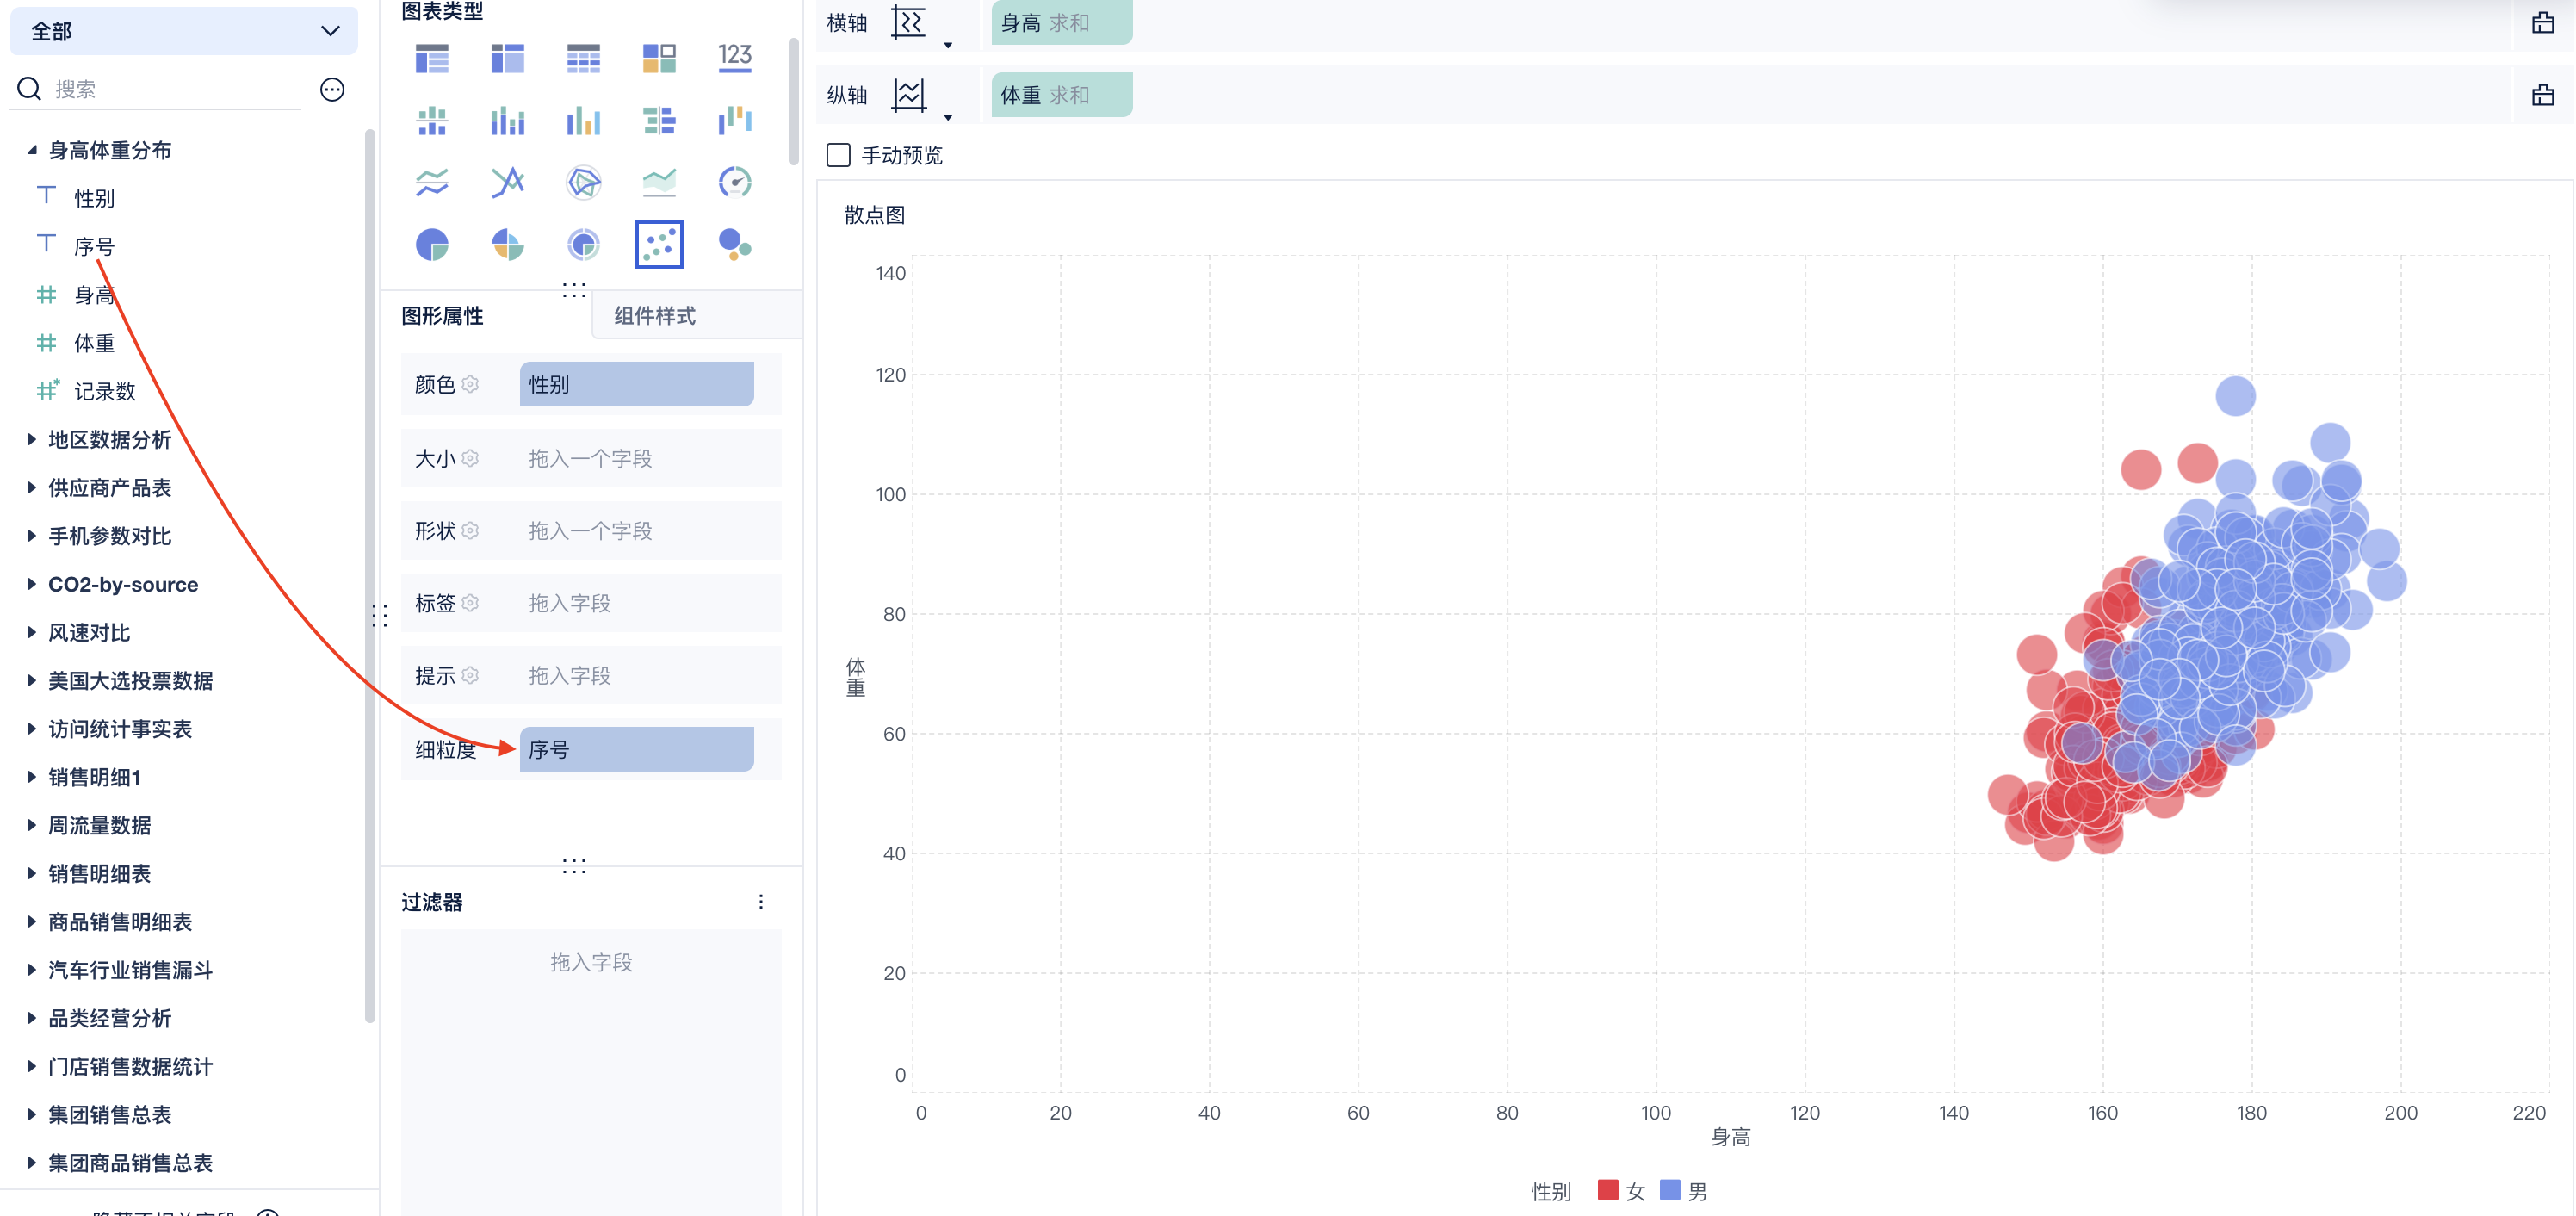Click the settings gear beside 颜色

click(471, 384)
